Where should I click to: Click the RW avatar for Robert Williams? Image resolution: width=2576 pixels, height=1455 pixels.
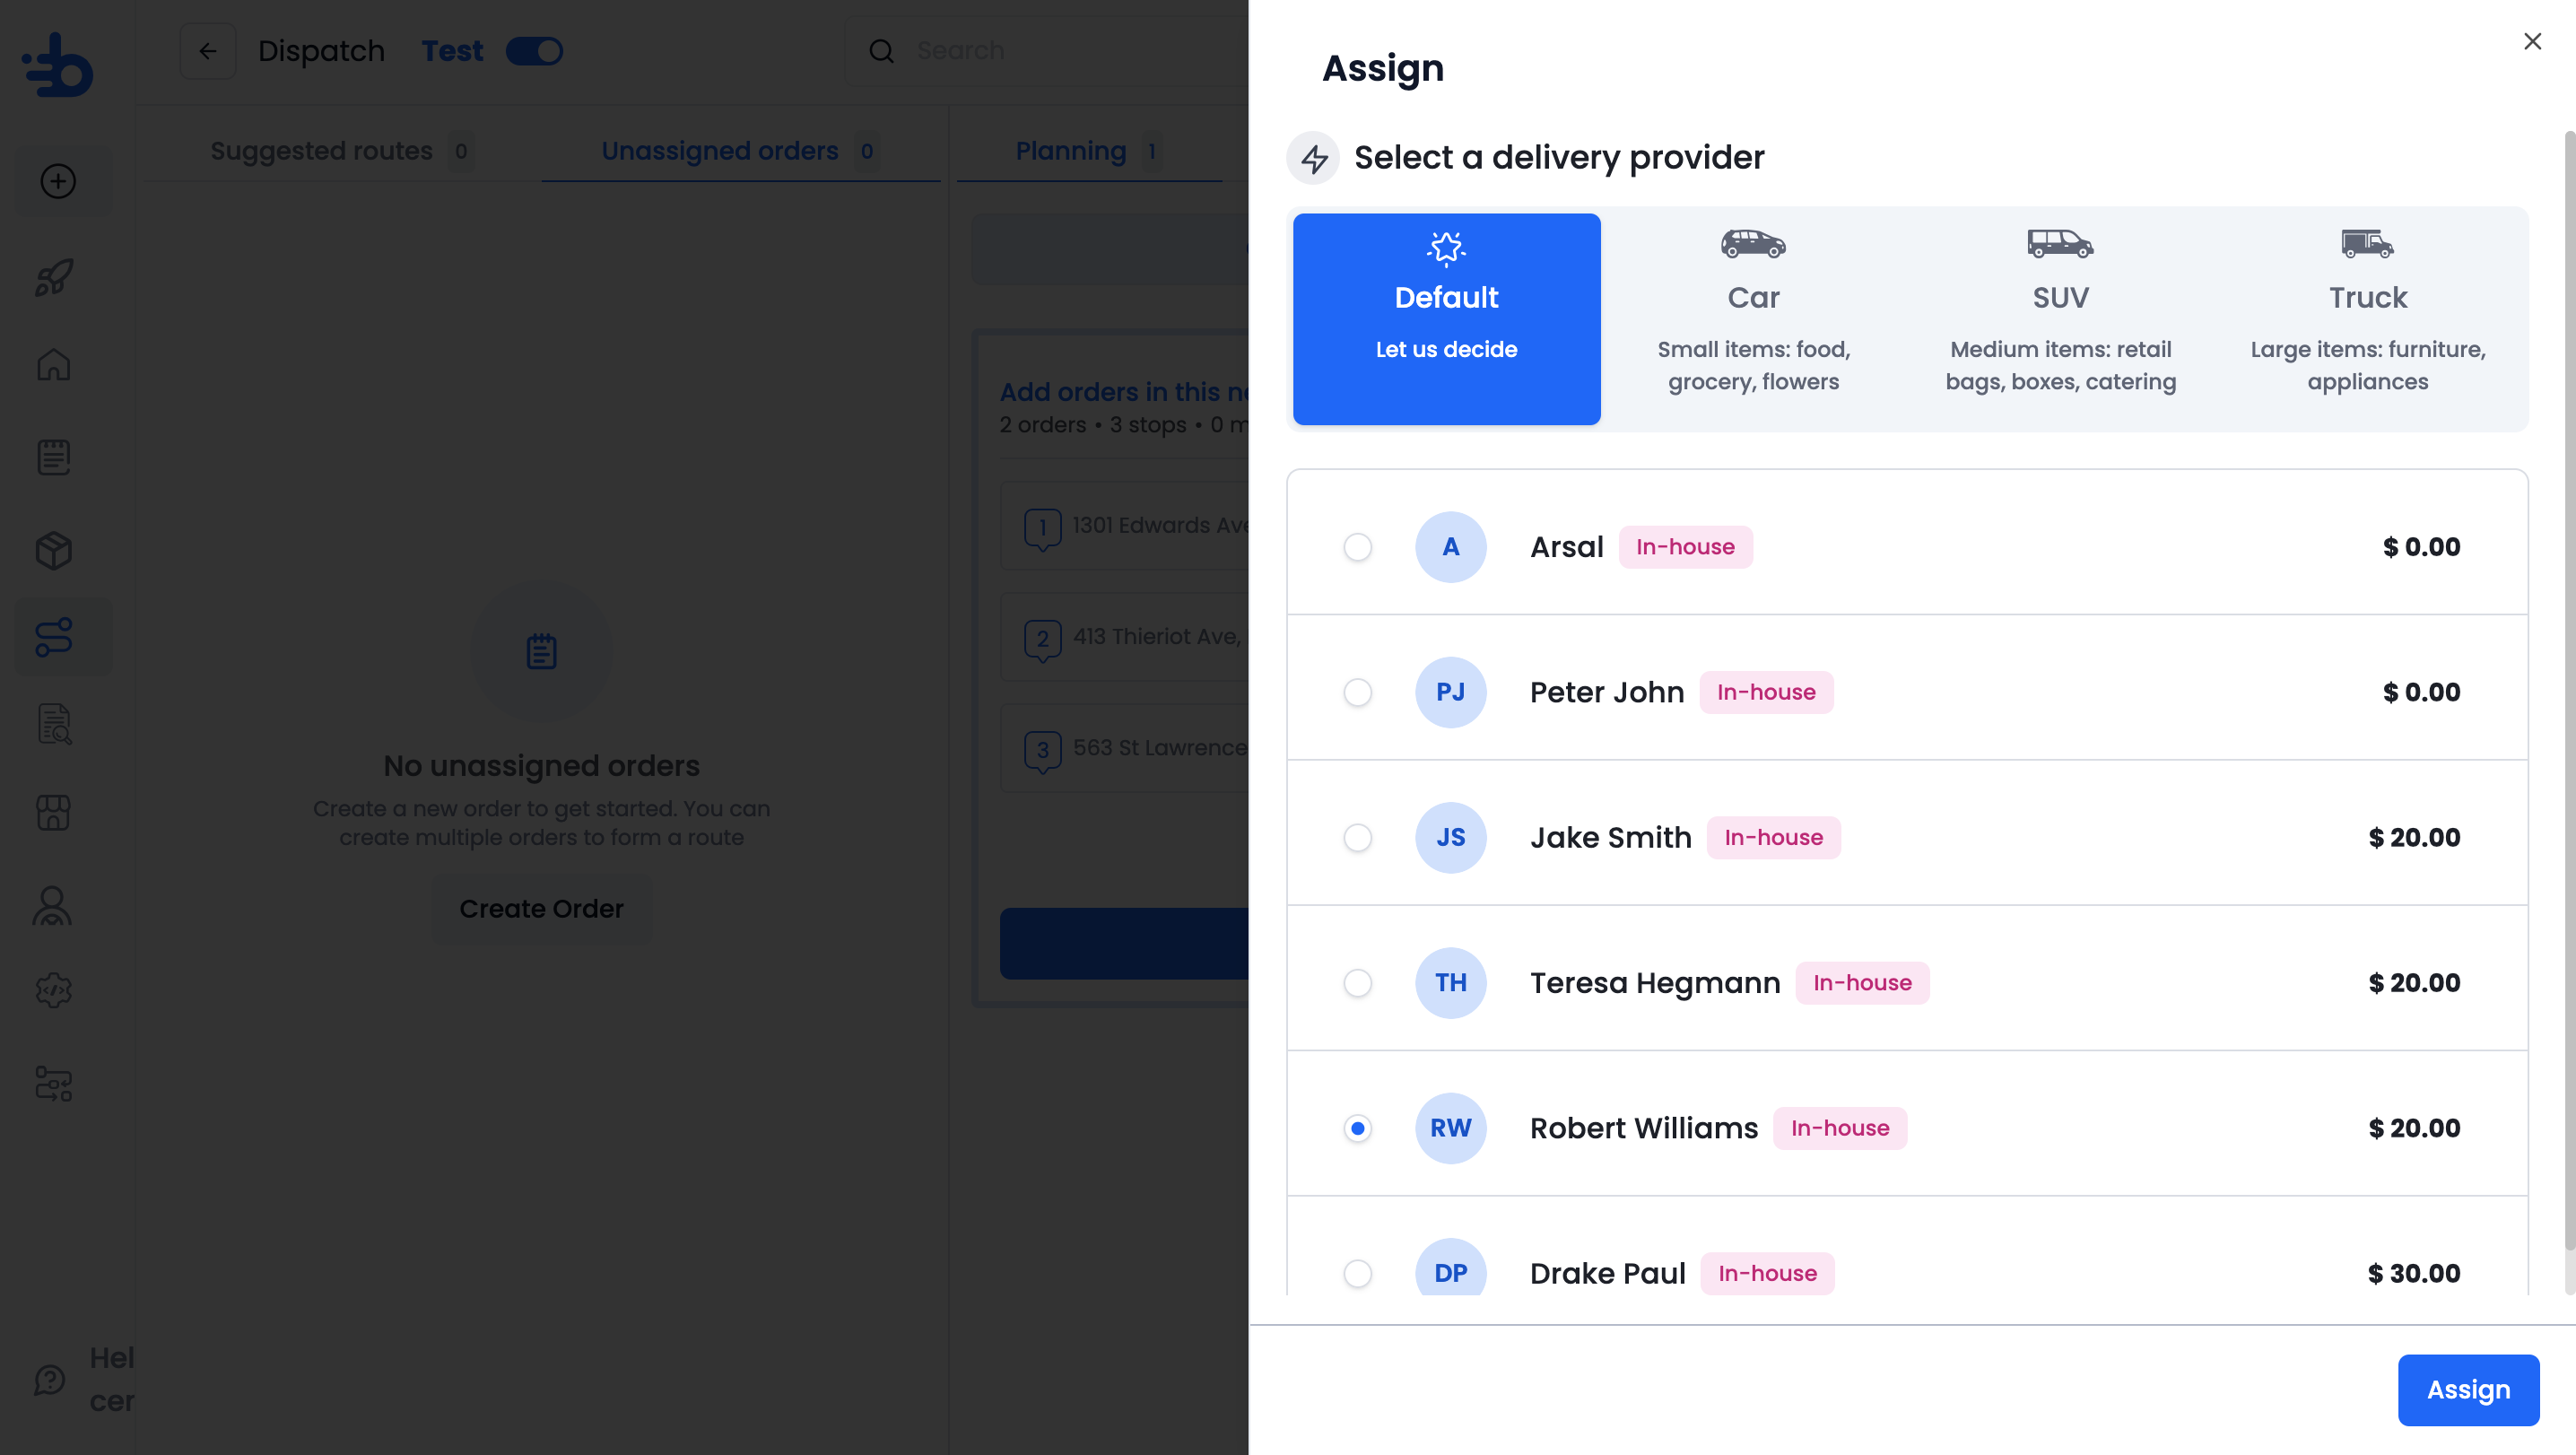click(x=1450, y=1128)
